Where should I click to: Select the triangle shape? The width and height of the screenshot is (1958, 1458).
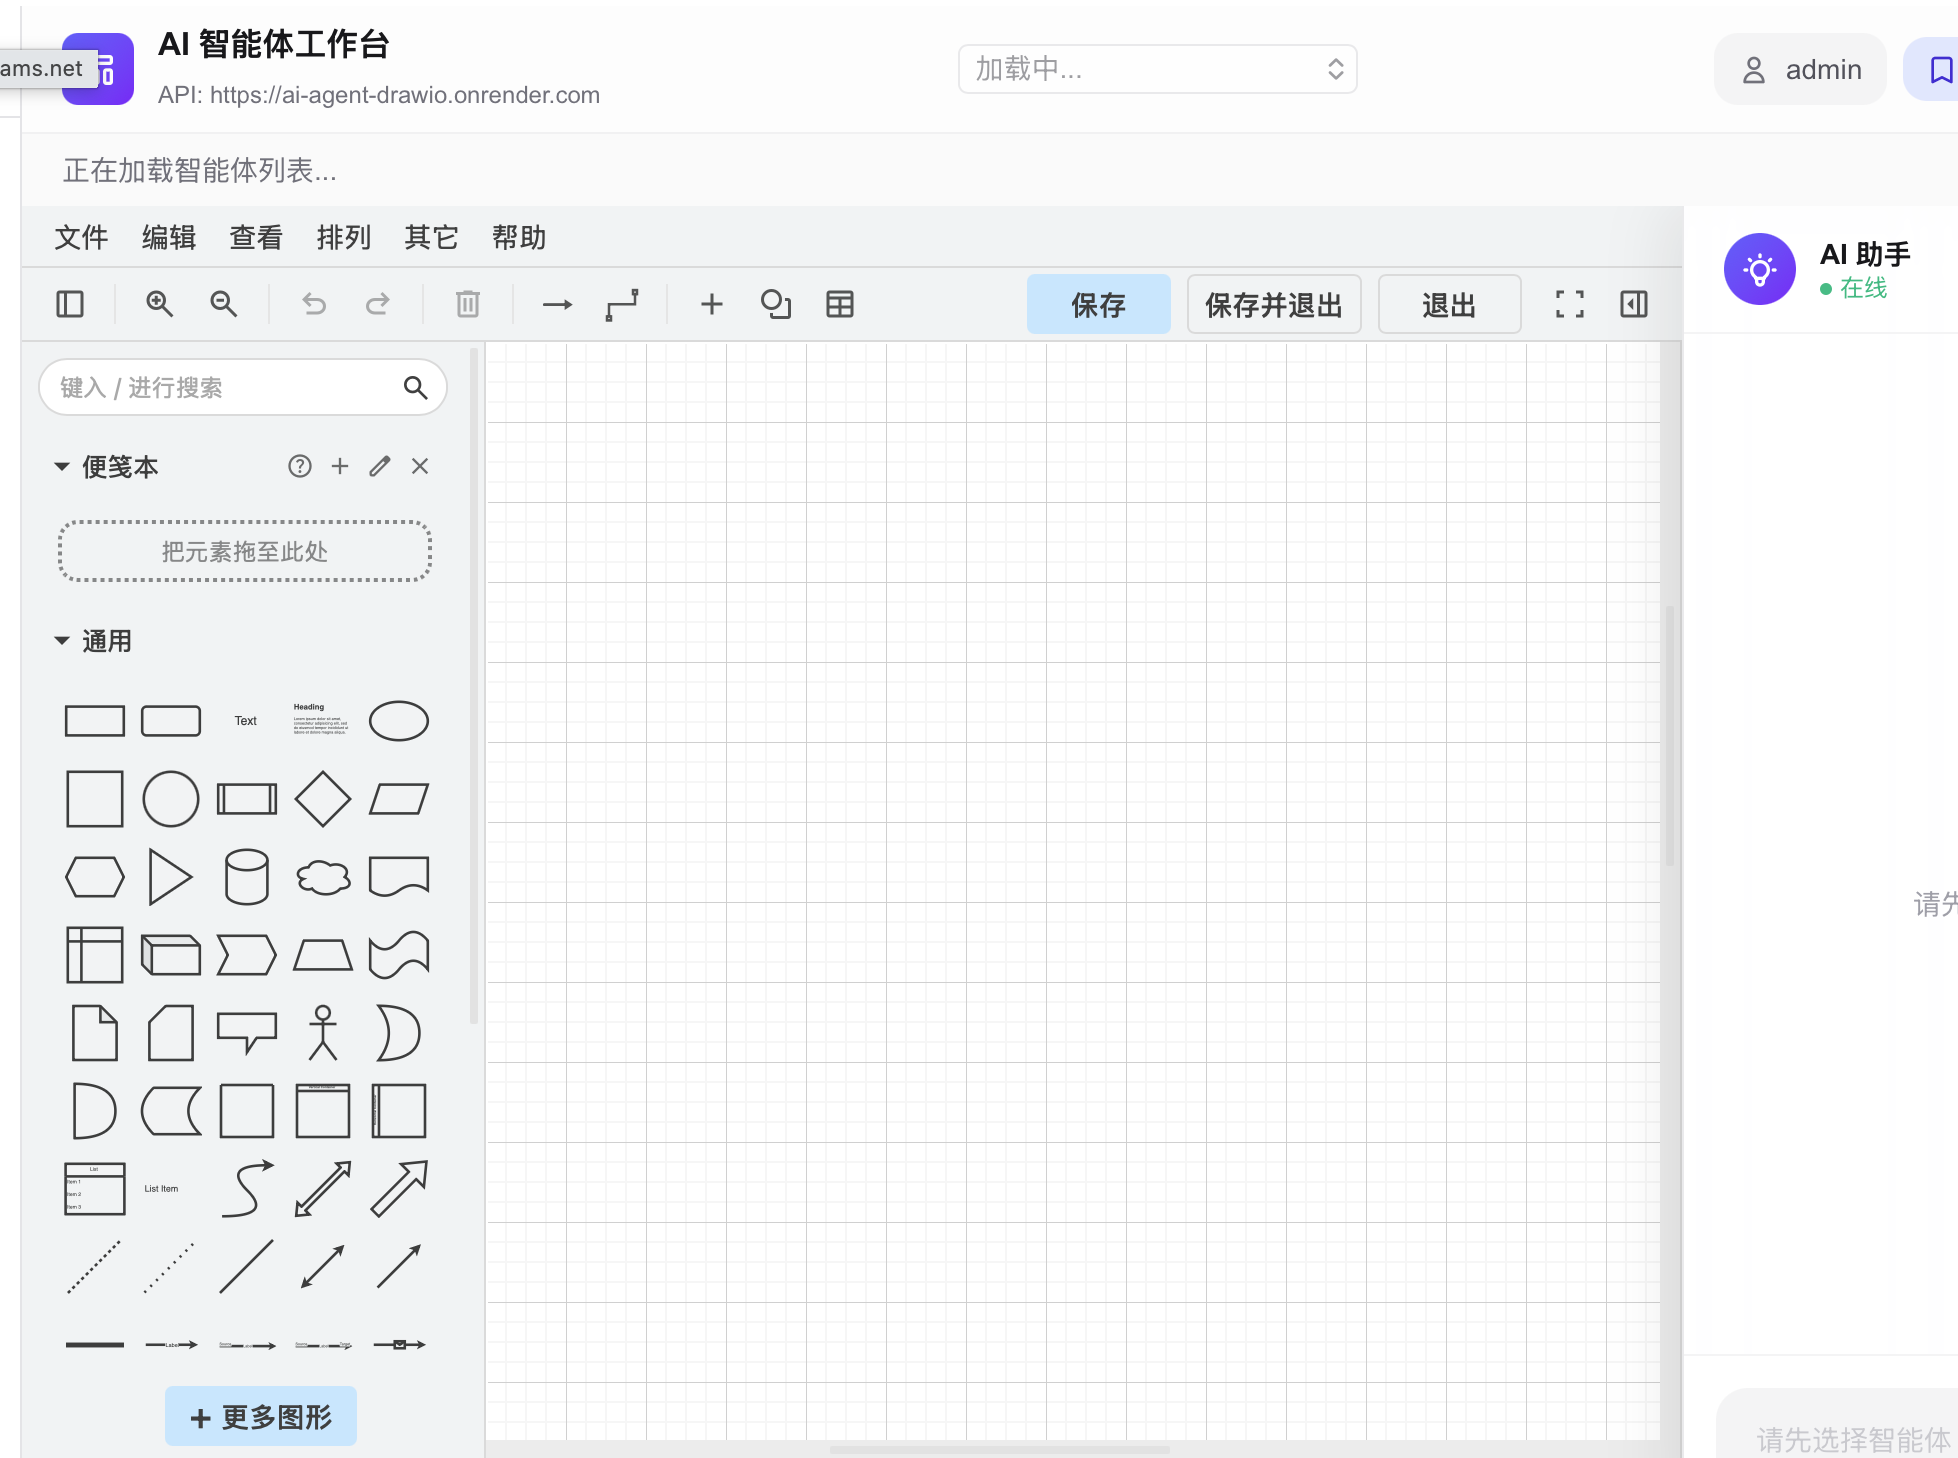[x=171, y=877]
